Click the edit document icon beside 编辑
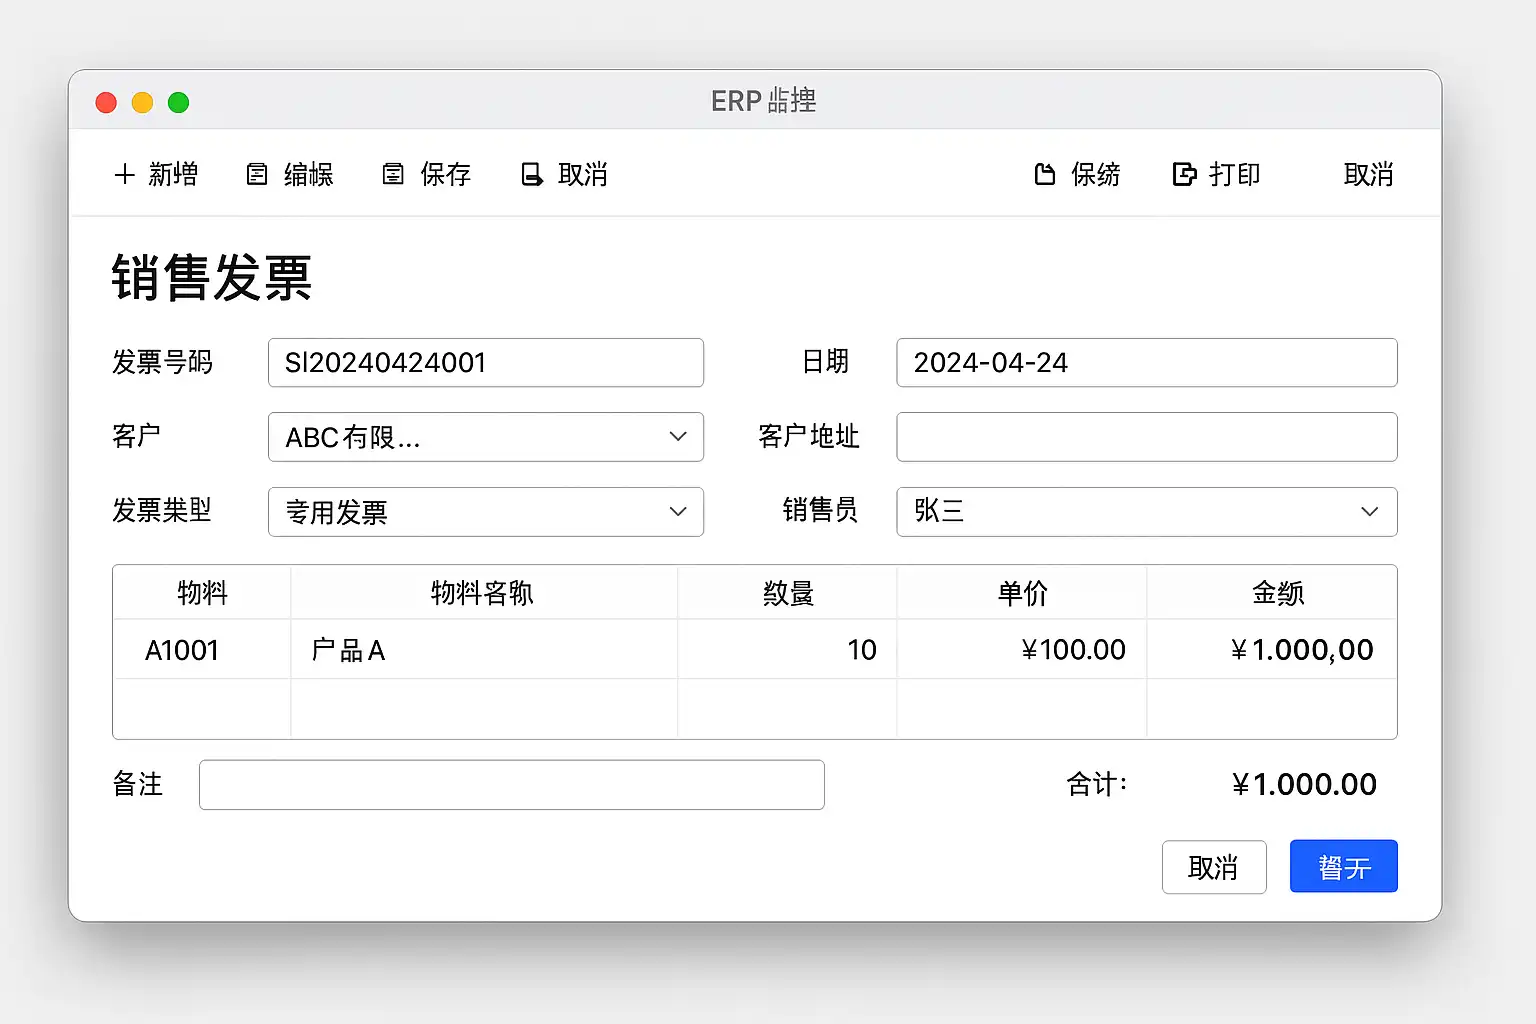This screenshot has width=1536, height=1024. click(257, 175)
